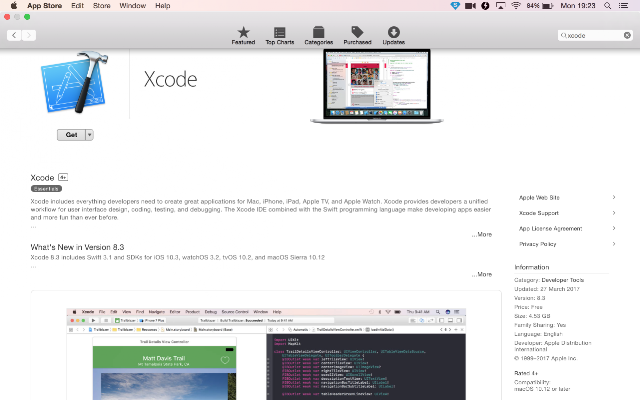Screen dimensions: 640x400
Task: Open the Updates download tab
Action: tap(393, 36)
